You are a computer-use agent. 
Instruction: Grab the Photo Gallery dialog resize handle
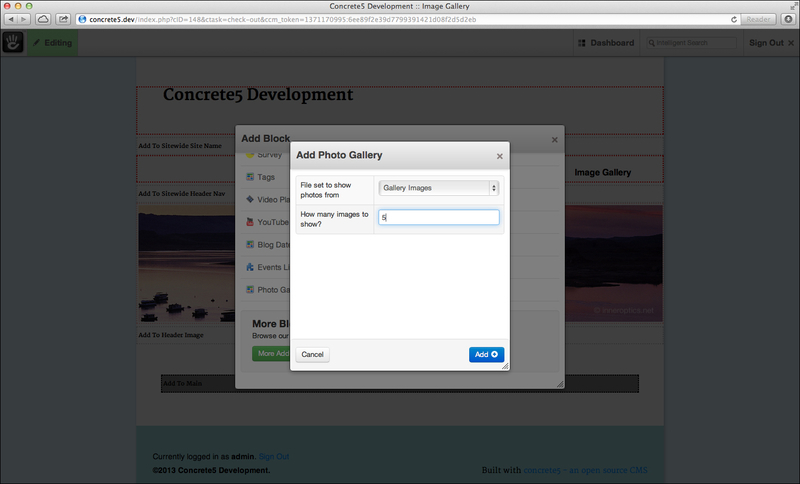click(505, 366)
